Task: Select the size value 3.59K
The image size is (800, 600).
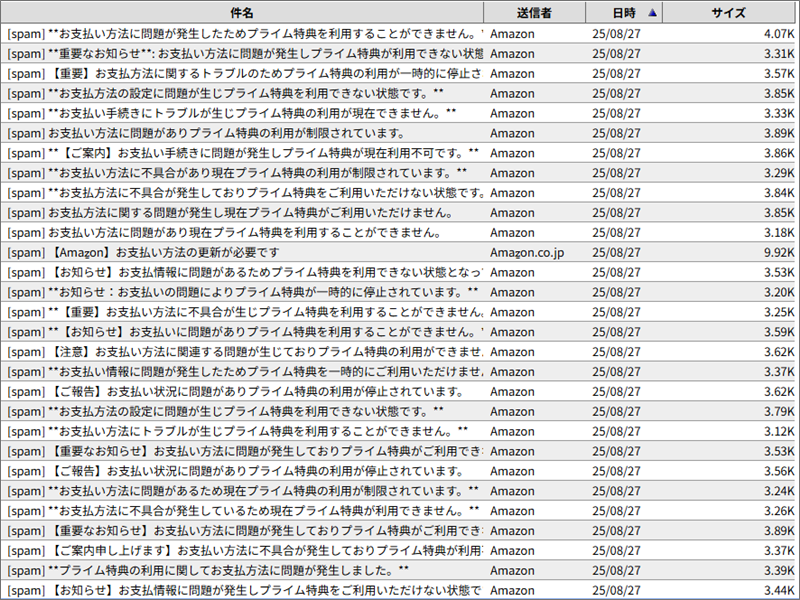Action: click(779, 332)
